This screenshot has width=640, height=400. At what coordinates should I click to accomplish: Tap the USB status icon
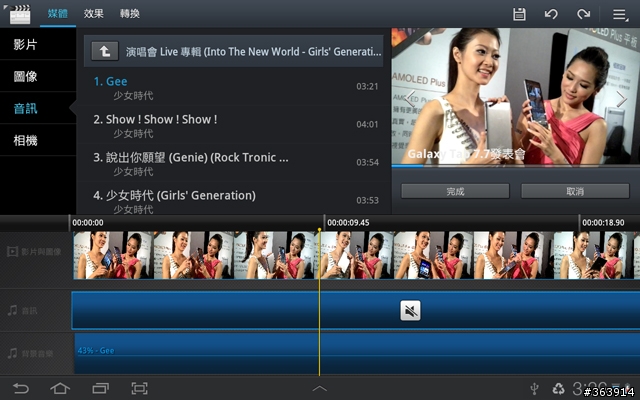pyautogui.click(x=534, y=389)
